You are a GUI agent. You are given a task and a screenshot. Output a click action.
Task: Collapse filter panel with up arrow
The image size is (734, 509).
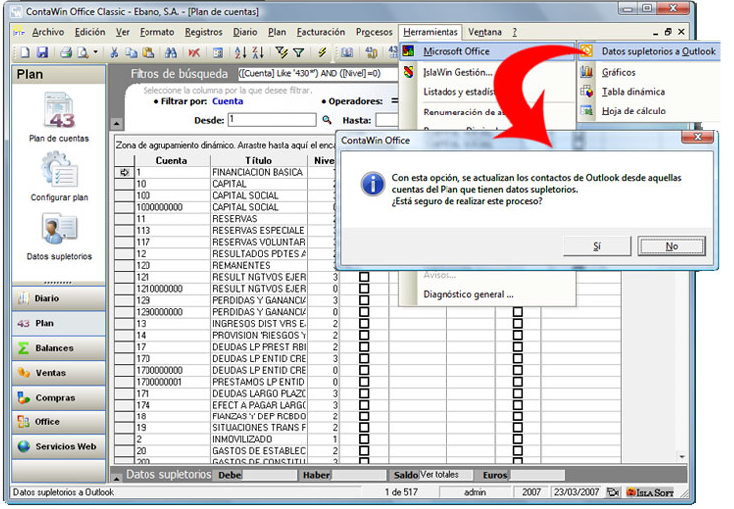point(117,124)
